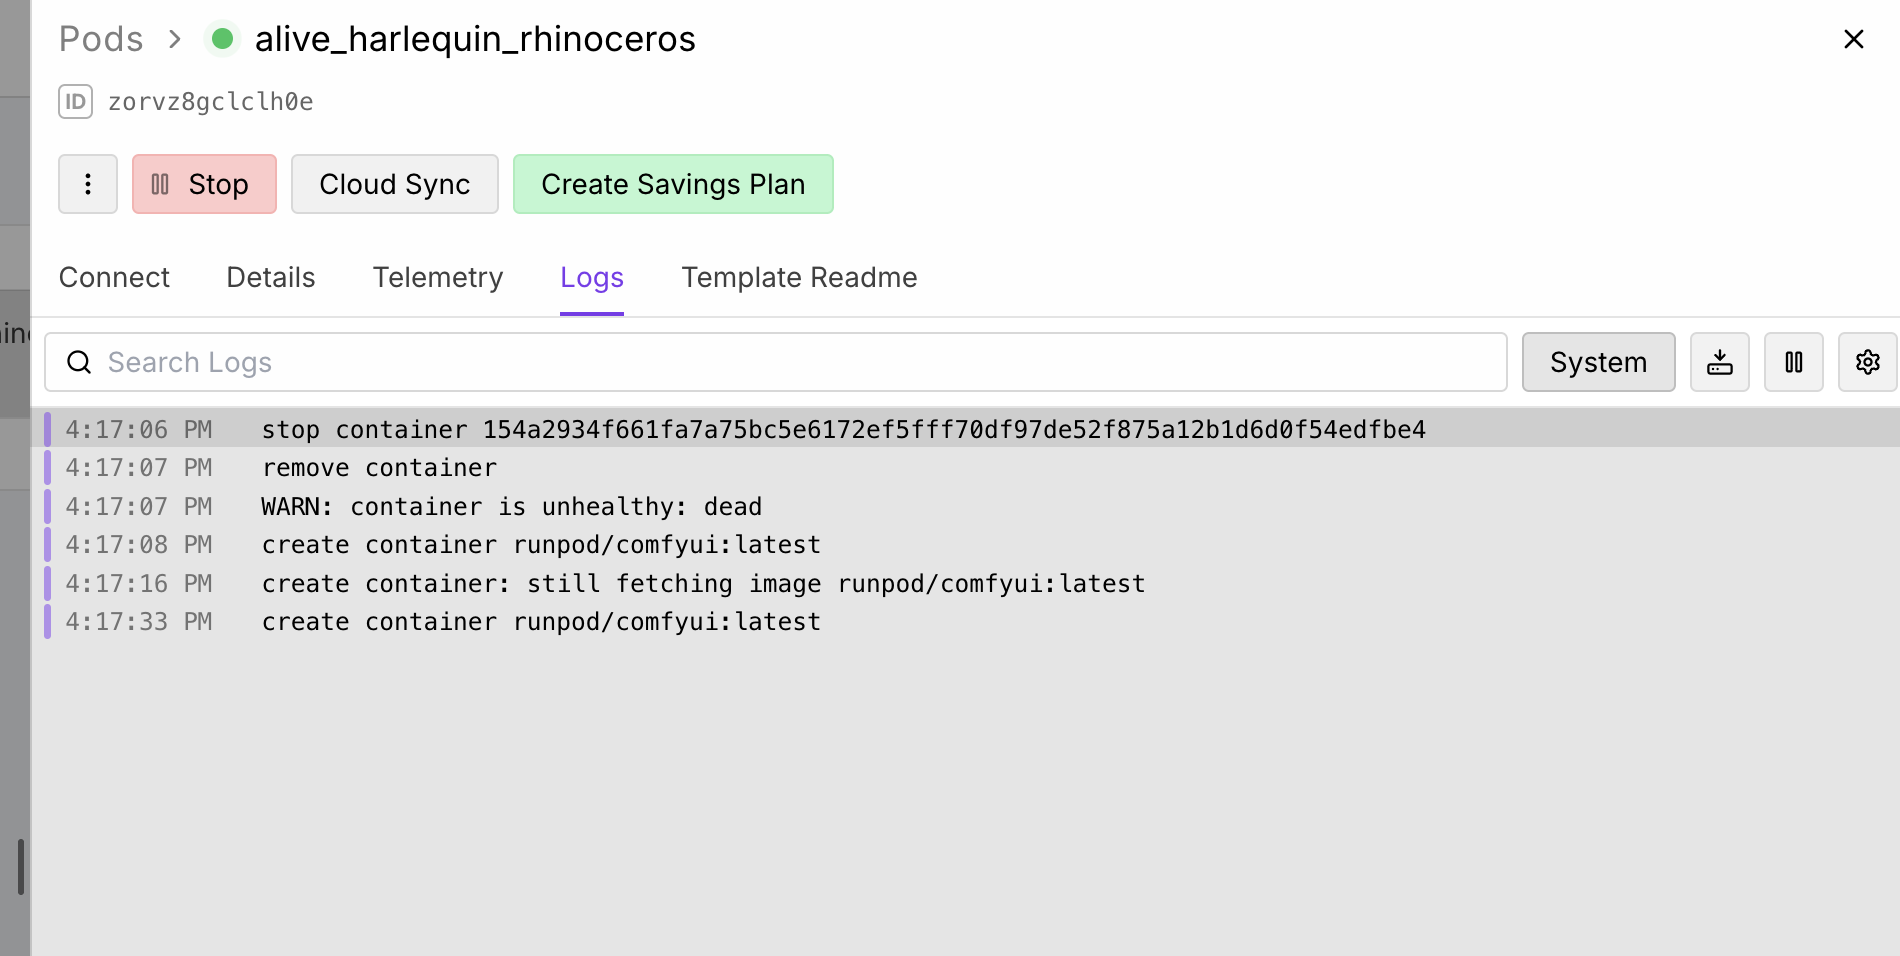Switch to the Connect tab

[114, 277]
